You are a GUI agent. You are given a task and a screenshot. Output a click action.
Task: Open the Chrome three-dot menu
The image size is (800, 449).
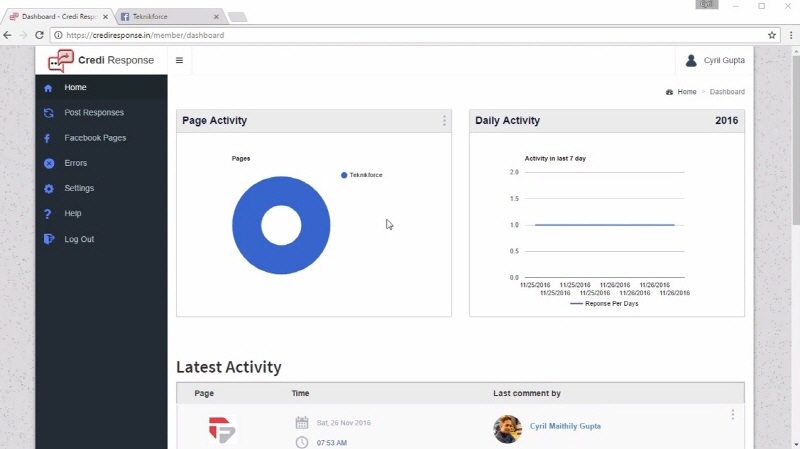(791, 35)
